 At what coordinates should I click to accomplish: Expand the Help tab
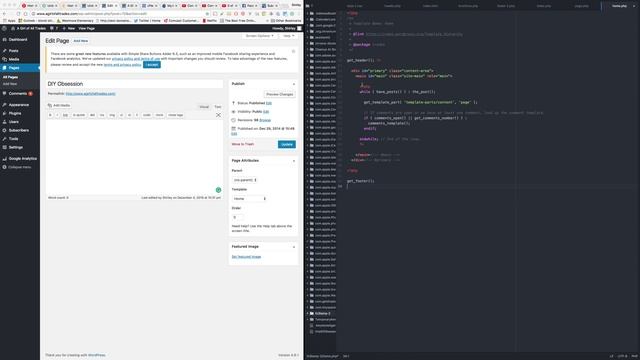[x=289, y=36]
